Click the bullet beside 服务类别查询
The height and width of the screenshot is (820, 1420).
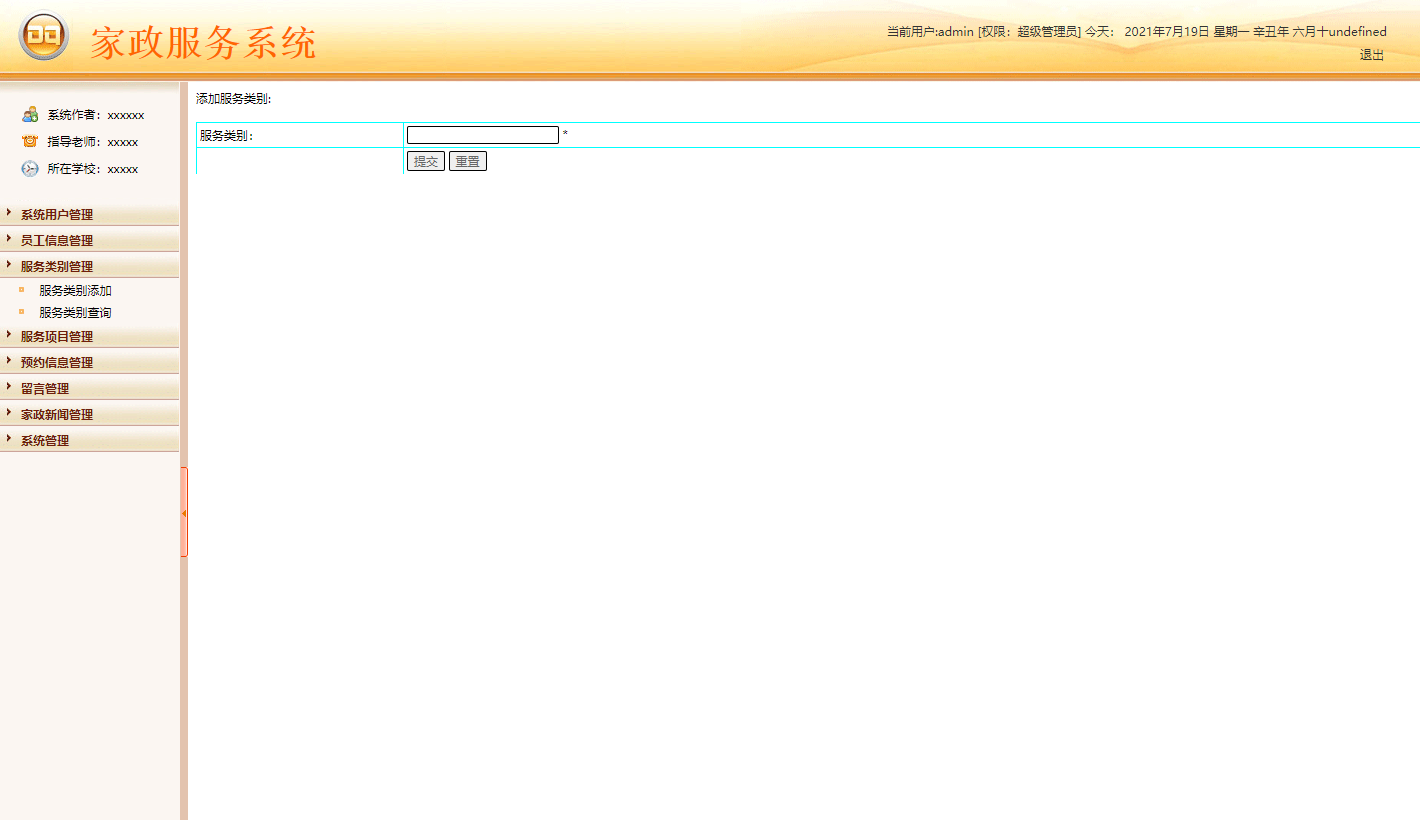(22, 312)
